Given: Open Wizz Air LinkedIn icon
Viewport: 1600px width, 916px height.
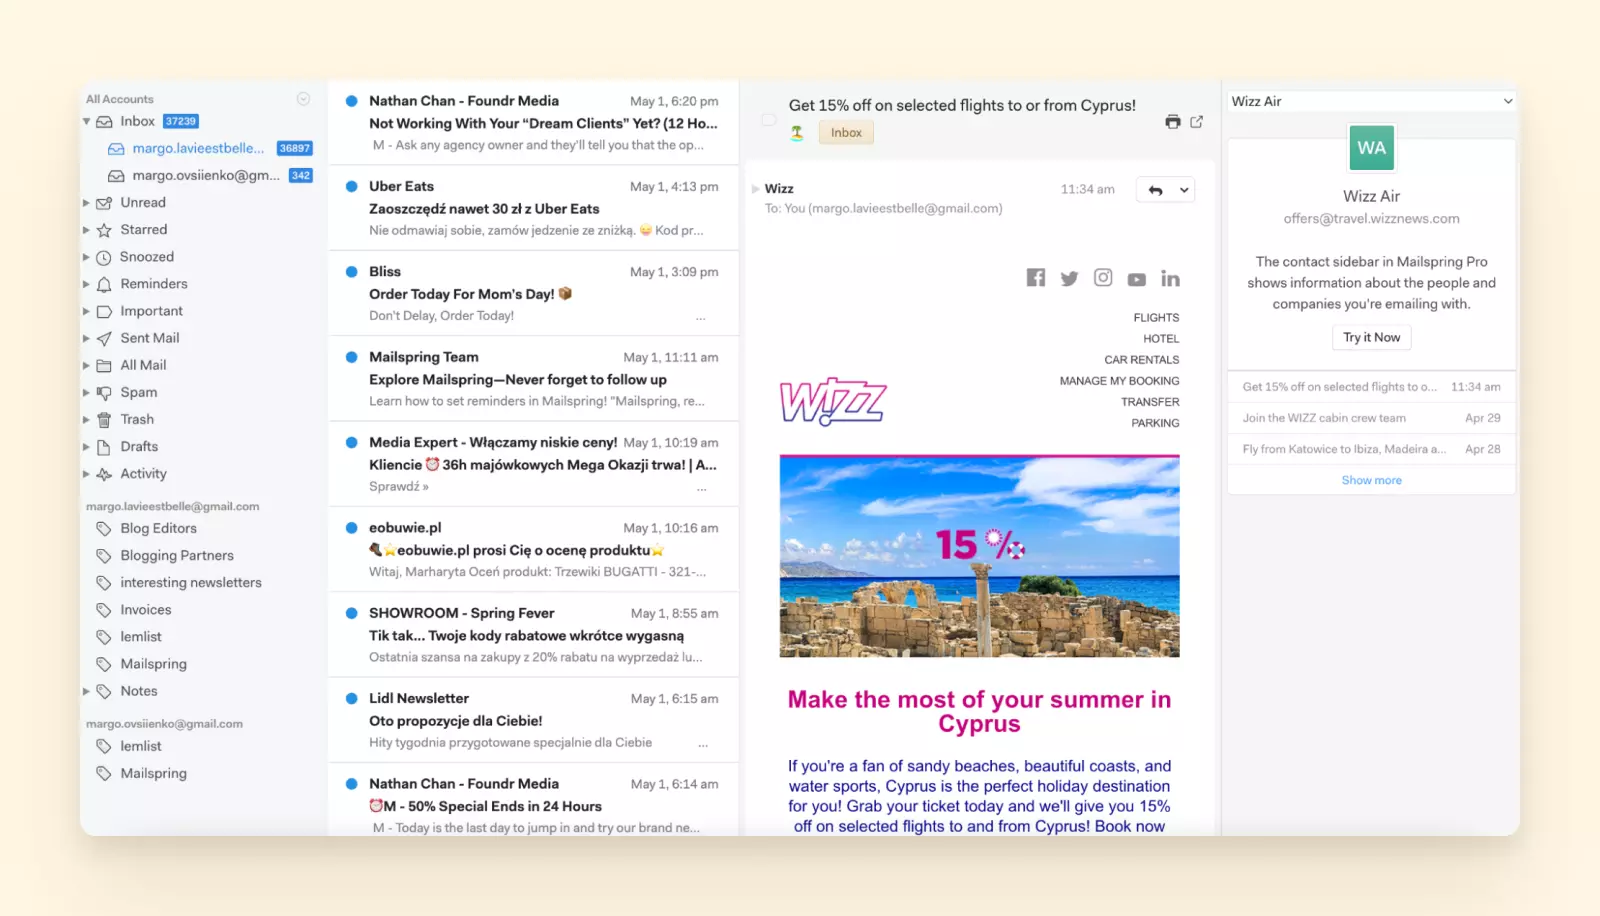Looking at the screenshot, I should point(1170,278).
